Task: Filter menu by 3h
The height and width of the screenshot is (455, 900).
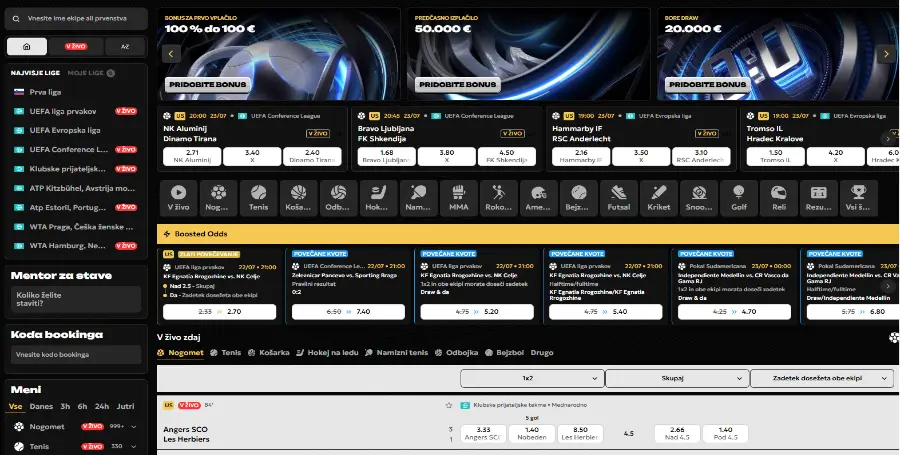Action: click(65, 406)
